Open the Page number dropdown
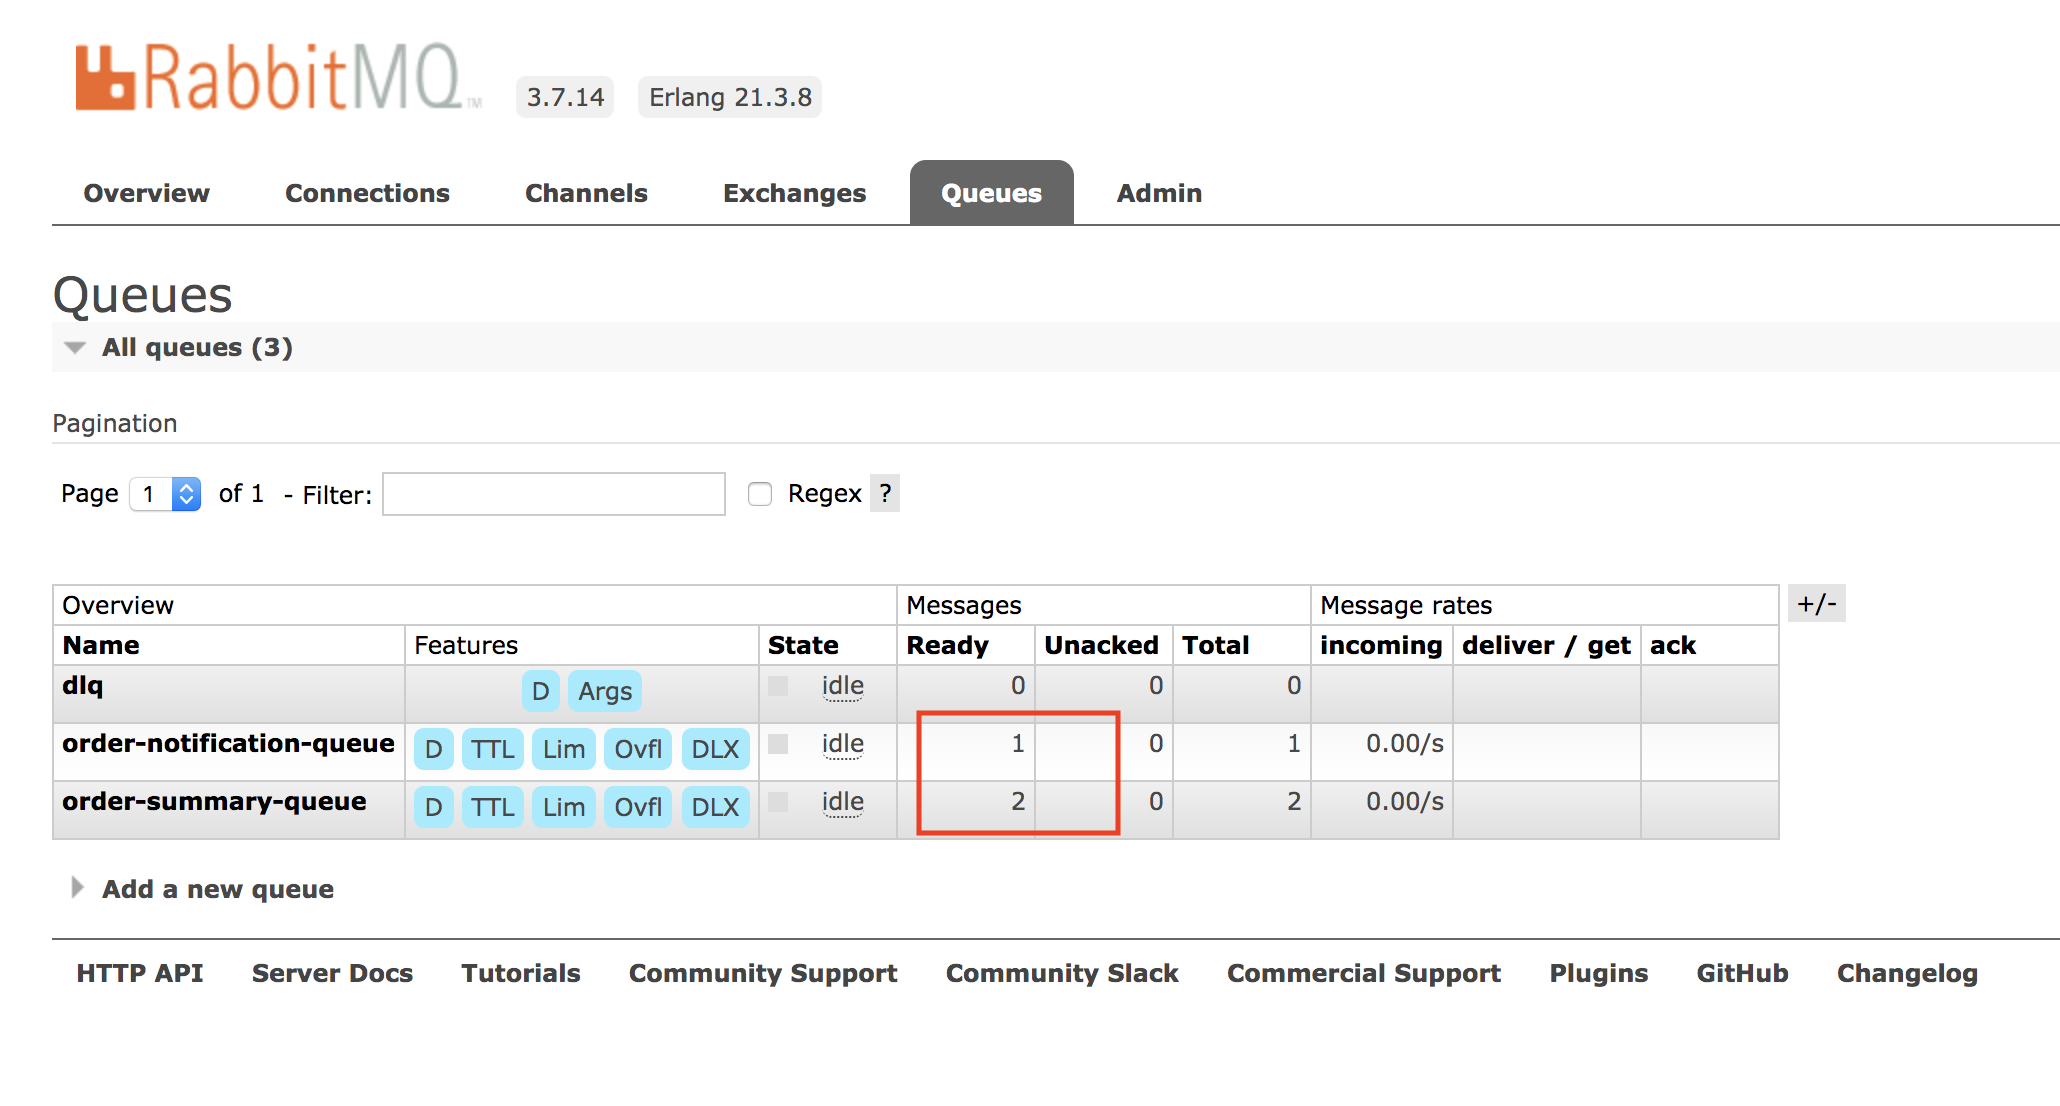The height and width of the screenshot is (1106, 2060). coord(166,494)
